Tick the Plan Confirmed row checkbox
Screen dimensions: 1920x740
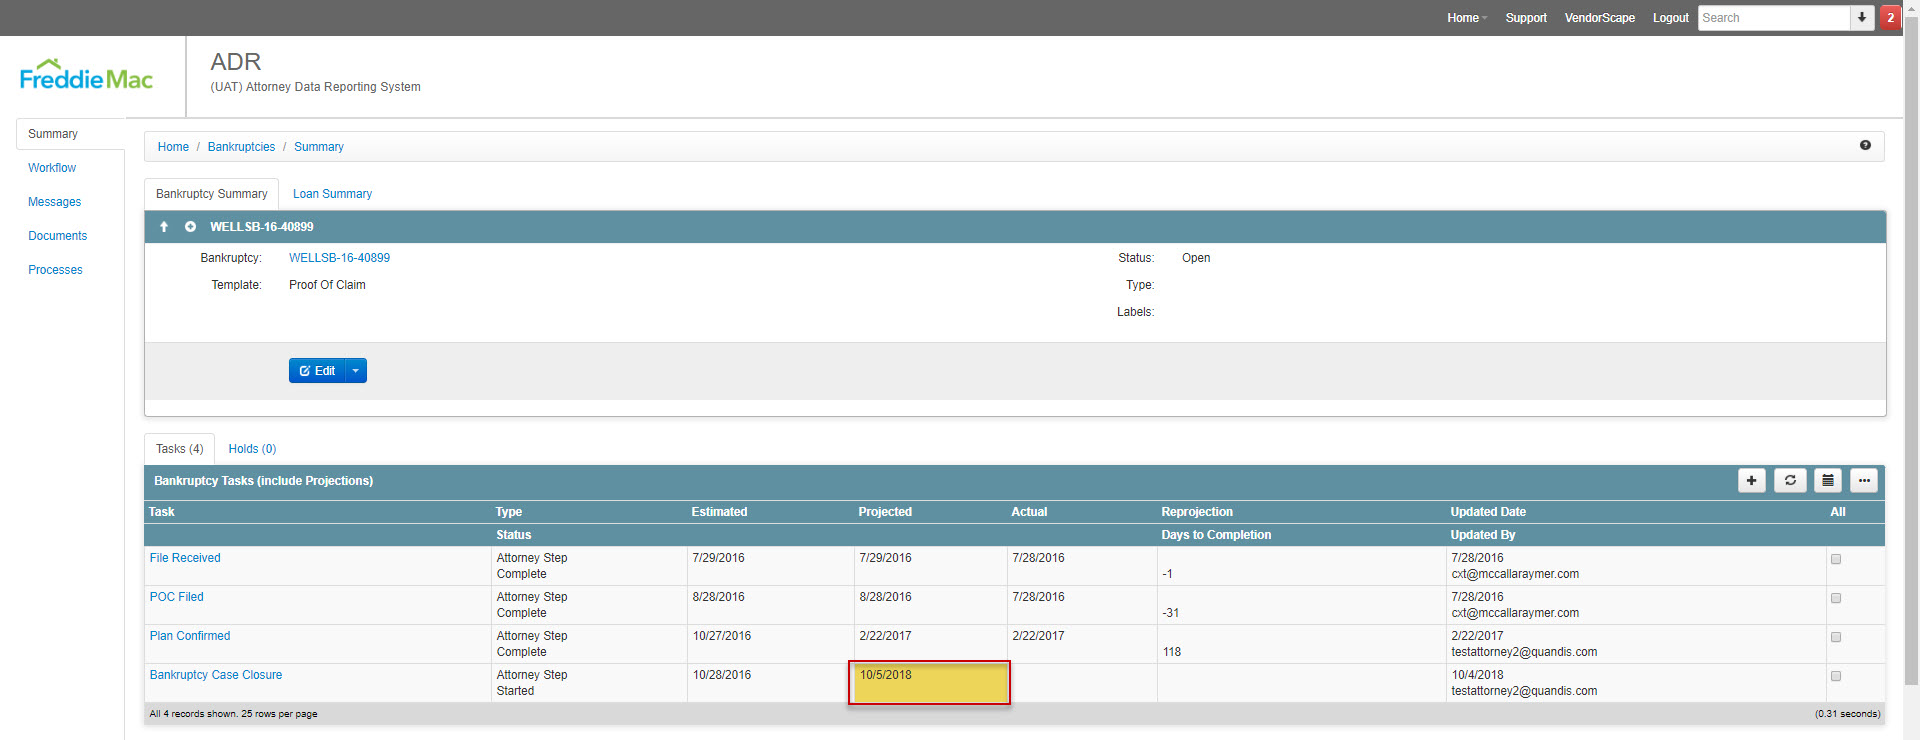tap(1836, 637)
